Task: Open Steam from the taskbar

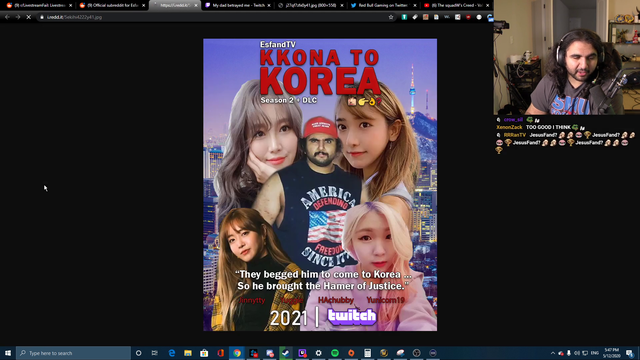Action: (286, 353)
